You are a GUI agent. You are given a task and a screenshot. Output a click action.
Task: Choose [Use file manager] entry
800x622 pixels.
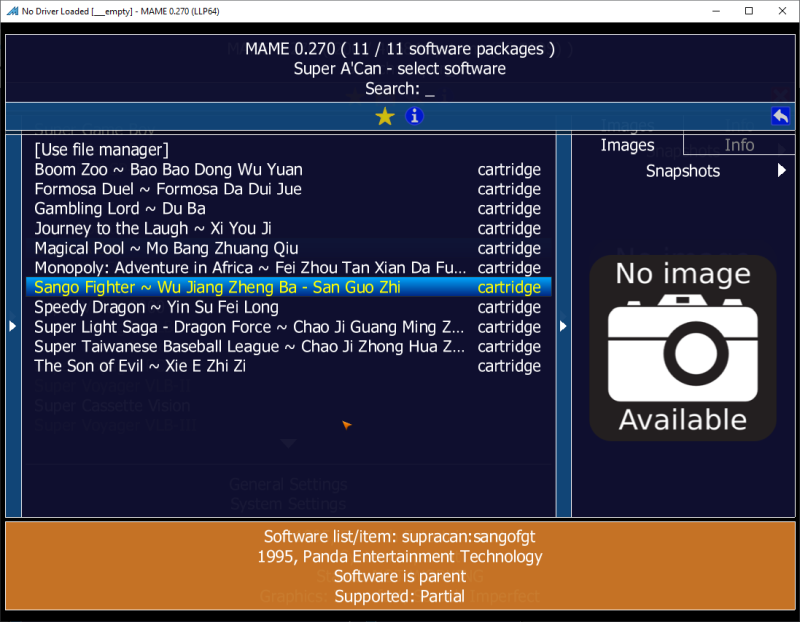pyautogui.click(x=288, y=150)
